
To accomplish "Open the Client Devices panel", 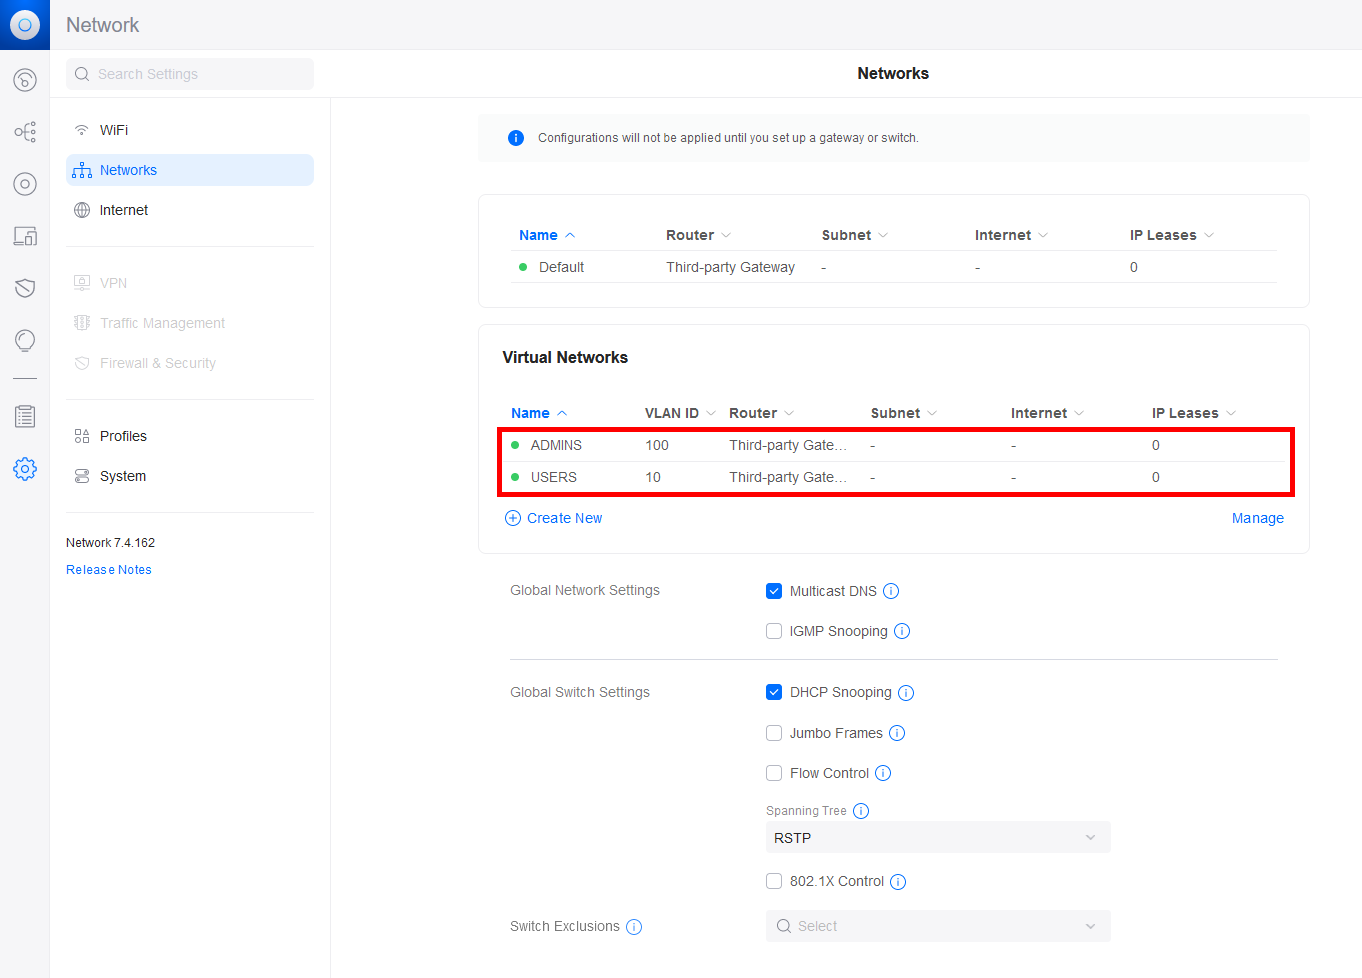I will [x=24, y=236].
